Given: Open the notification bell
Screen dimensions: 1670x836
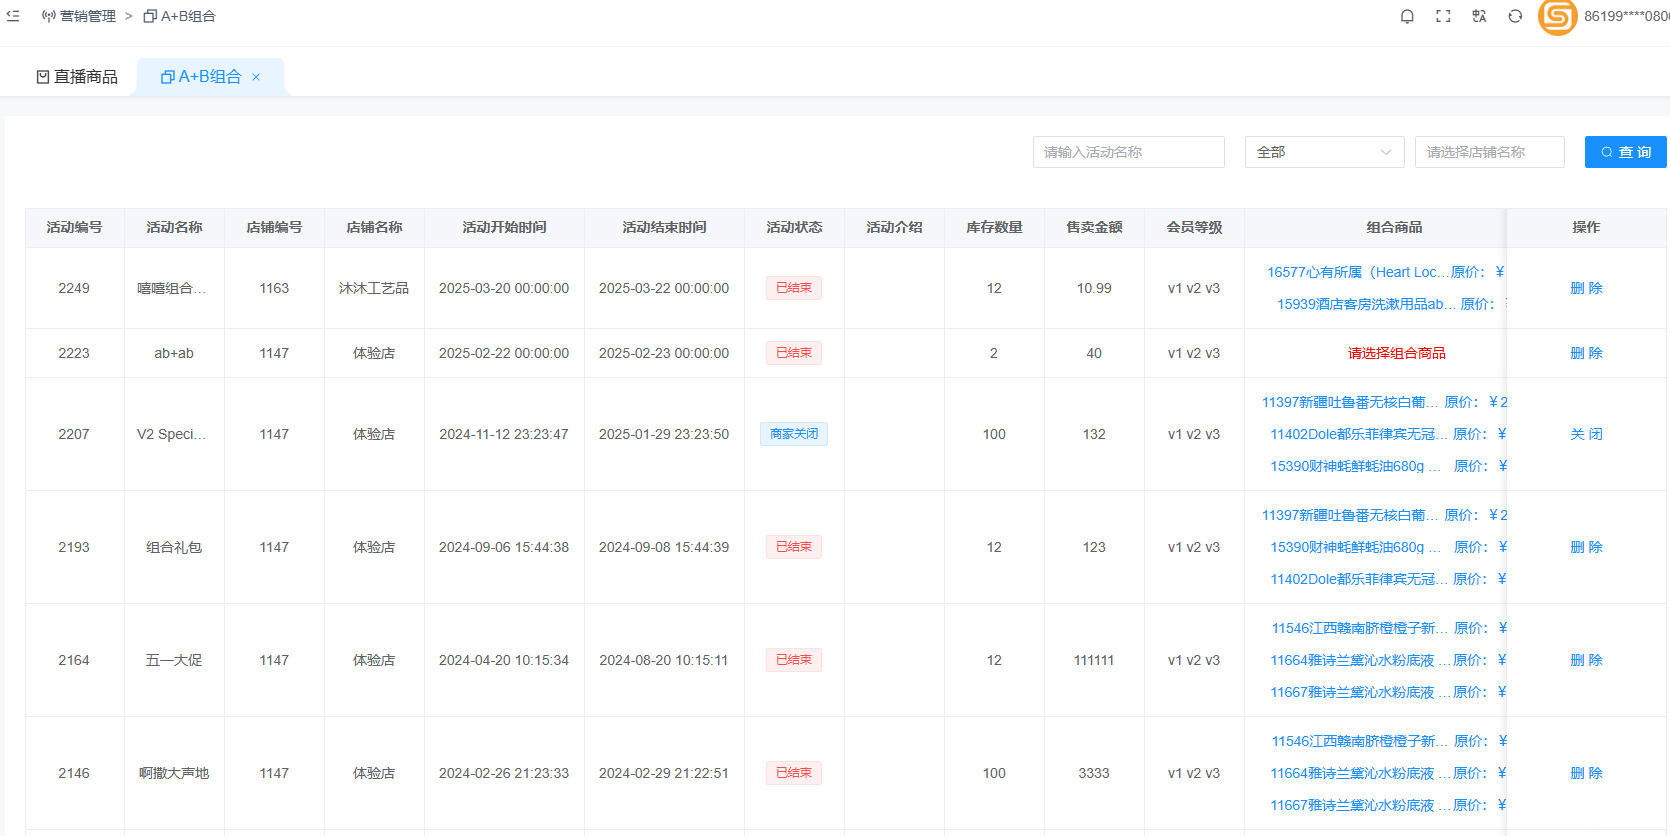Looking at the screenshot, I should coord(1407,16).
